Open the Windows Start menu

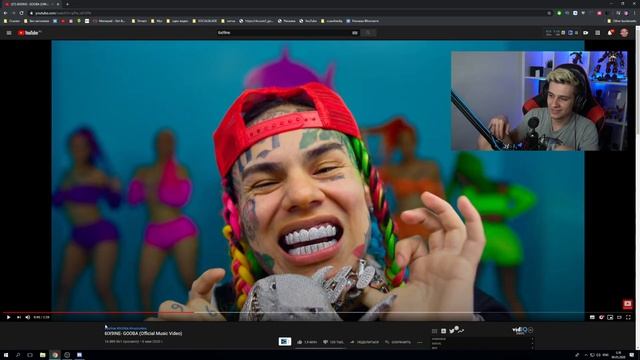(x=6, y=355)
